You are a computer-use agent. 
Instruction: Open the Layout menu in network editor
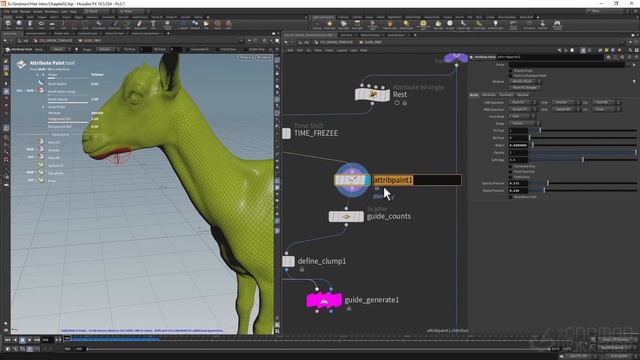342,50
